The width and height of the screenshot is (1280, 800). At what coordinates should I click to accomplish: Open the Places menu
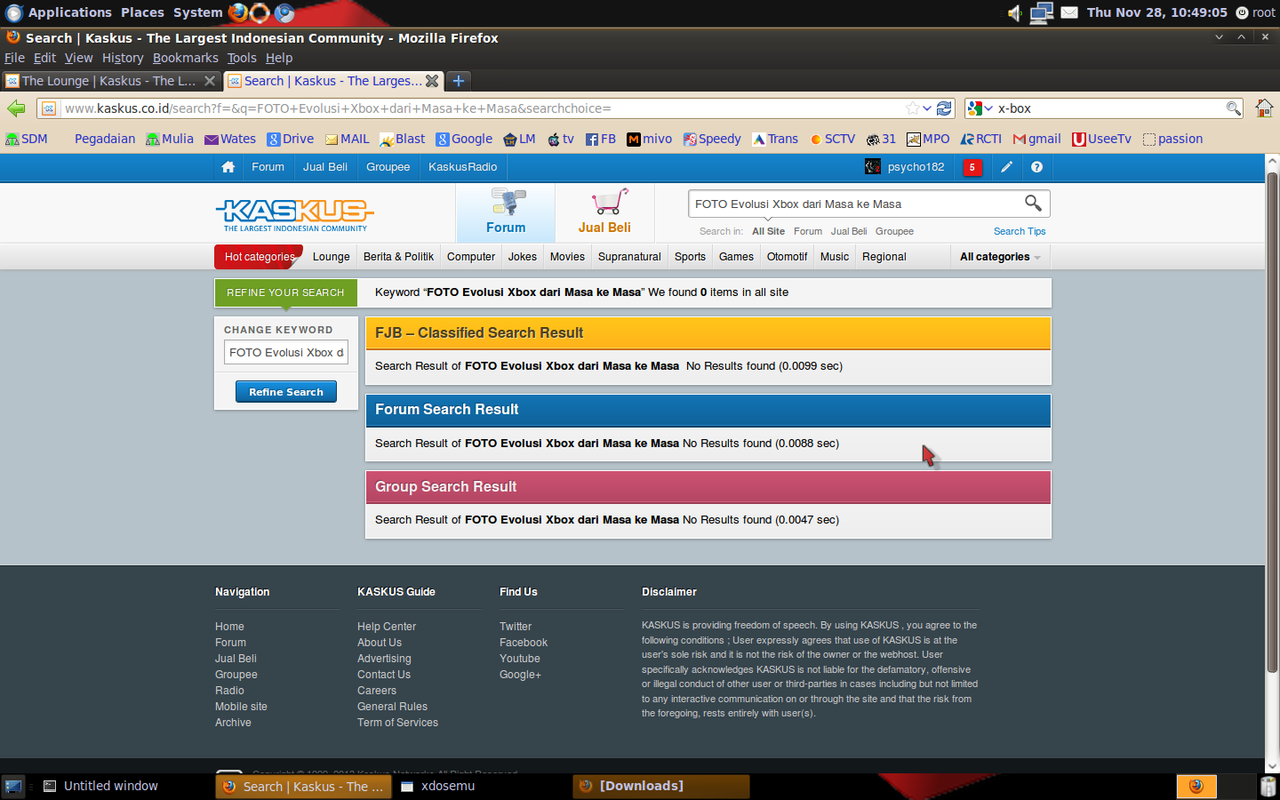click(x=142, y=13)
